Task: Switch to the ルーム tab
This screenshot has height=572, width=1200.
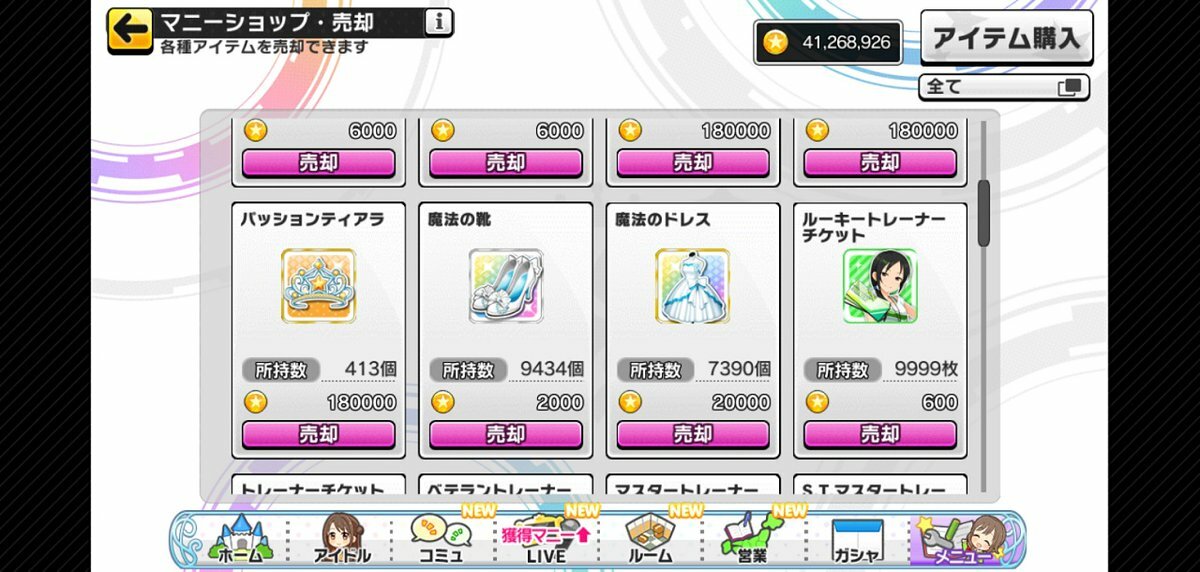Action: 651,540
